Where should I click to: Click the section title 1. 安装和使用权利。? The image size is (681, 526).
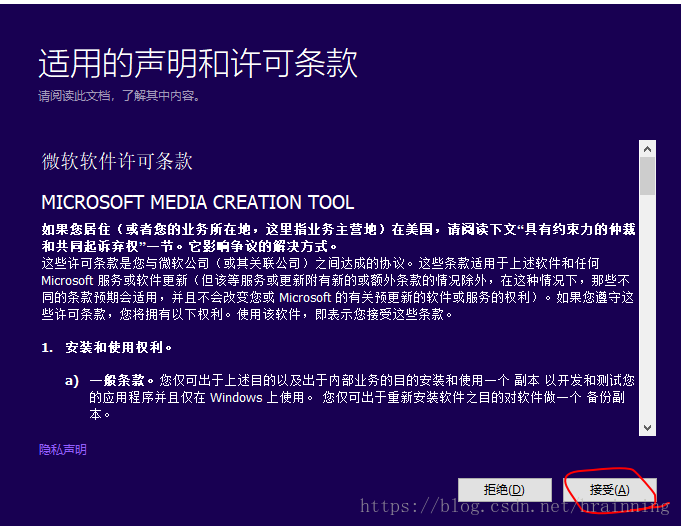[106, 347]
